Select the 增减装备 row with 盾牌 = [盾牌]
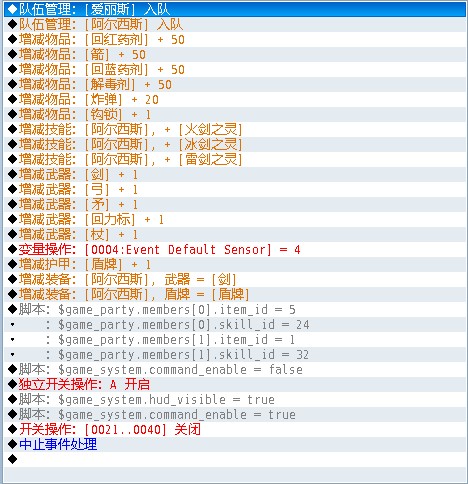The height and width of the screenshot is (484, 468). tap(235, 294)
